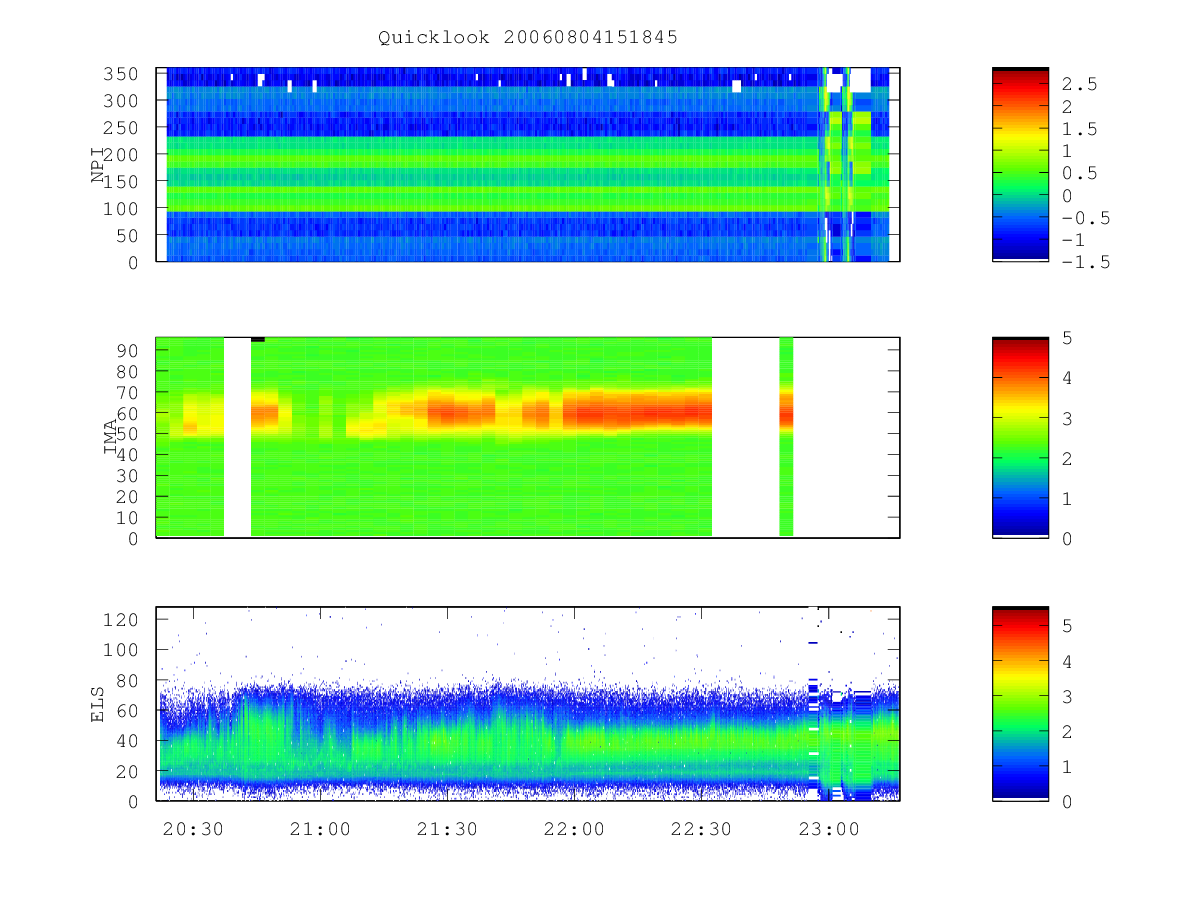Click the 4 label on ELS colorbar
This screenshot has height=900, width=1200.
pos(1068,660)
